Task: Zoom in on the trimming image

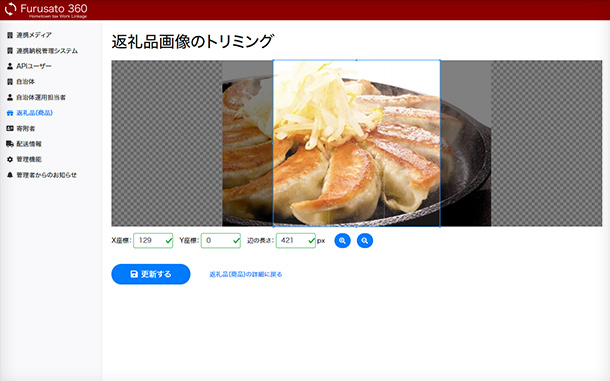Action: point(342,241)
